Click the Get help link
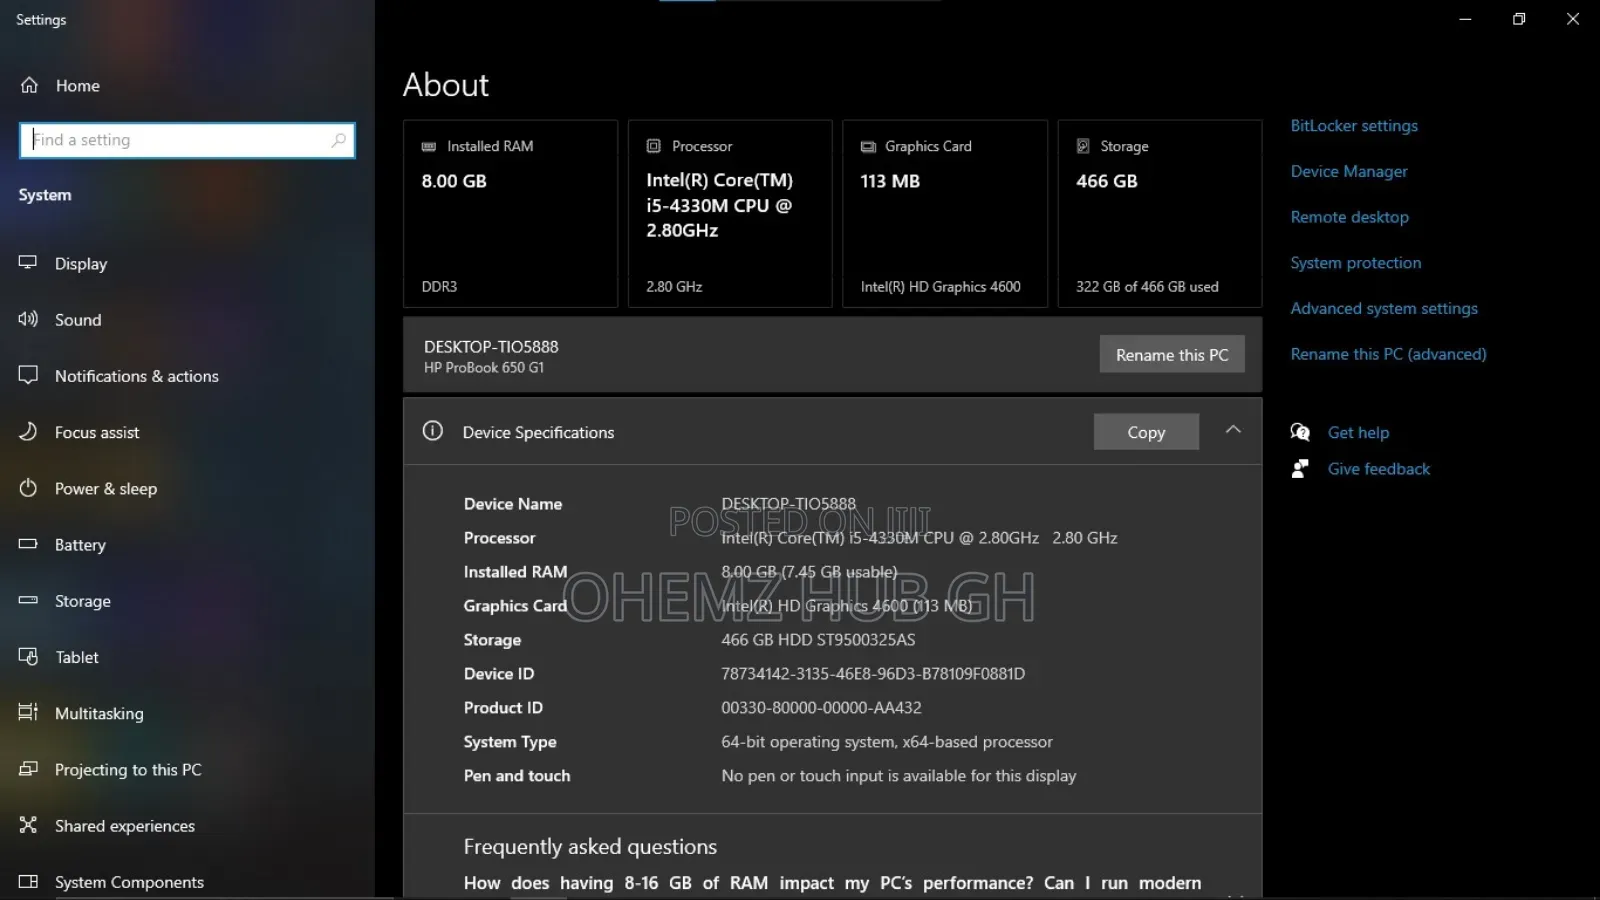 [1358, 433]
